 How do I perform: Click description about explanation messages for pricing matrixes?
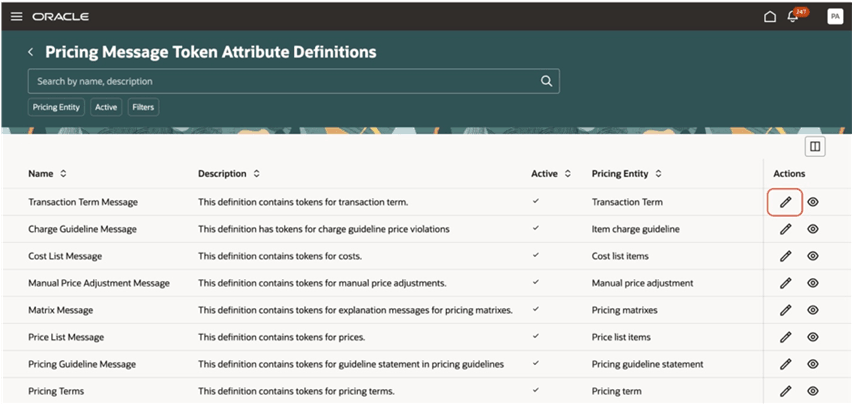pos(356,310)
